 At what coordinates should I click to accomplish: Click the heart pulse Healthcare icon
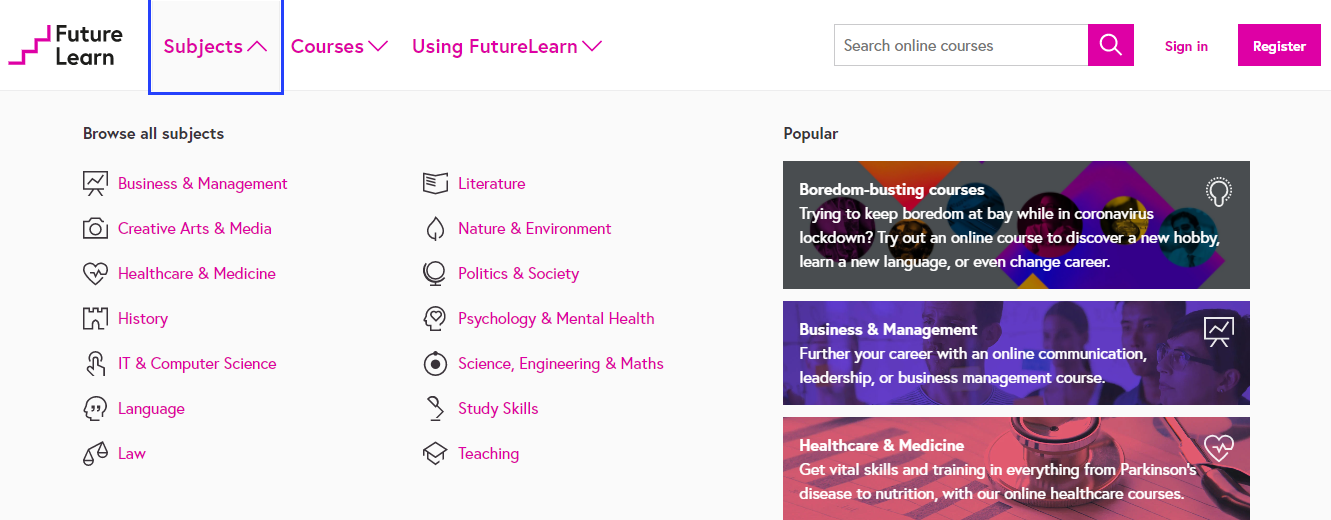pyautogui.click(x=95, y=273)
